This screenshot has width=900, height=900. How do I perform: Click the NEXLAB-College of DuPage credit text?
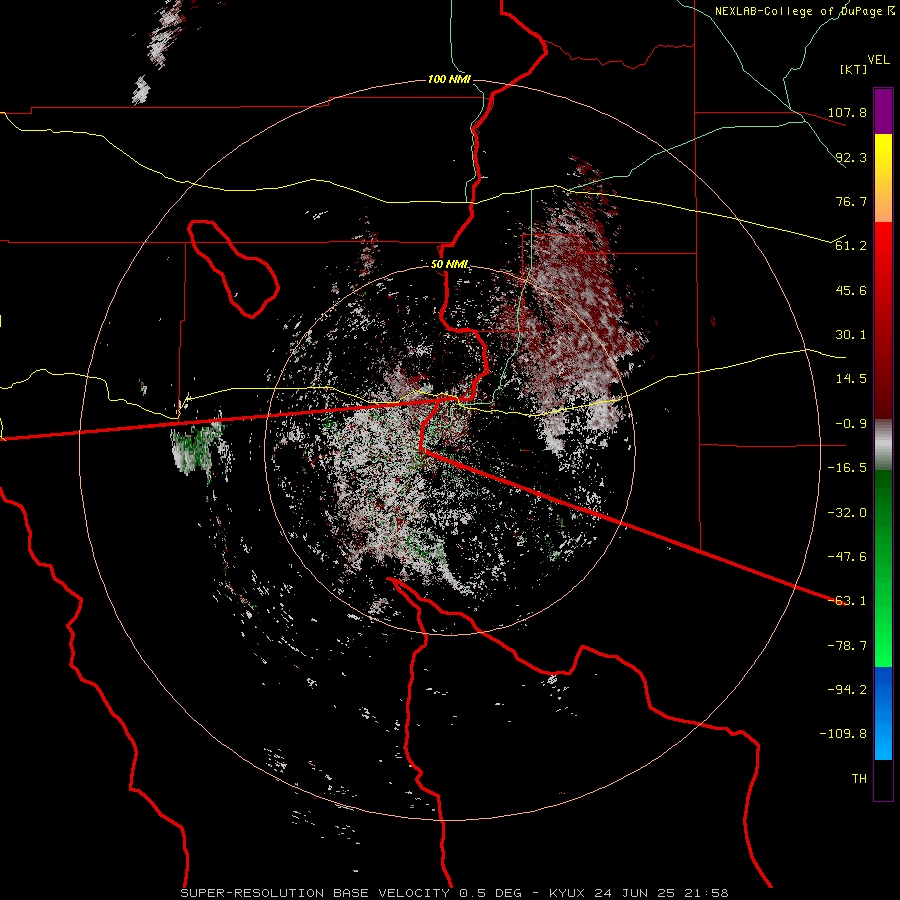(x=804, y=11)
